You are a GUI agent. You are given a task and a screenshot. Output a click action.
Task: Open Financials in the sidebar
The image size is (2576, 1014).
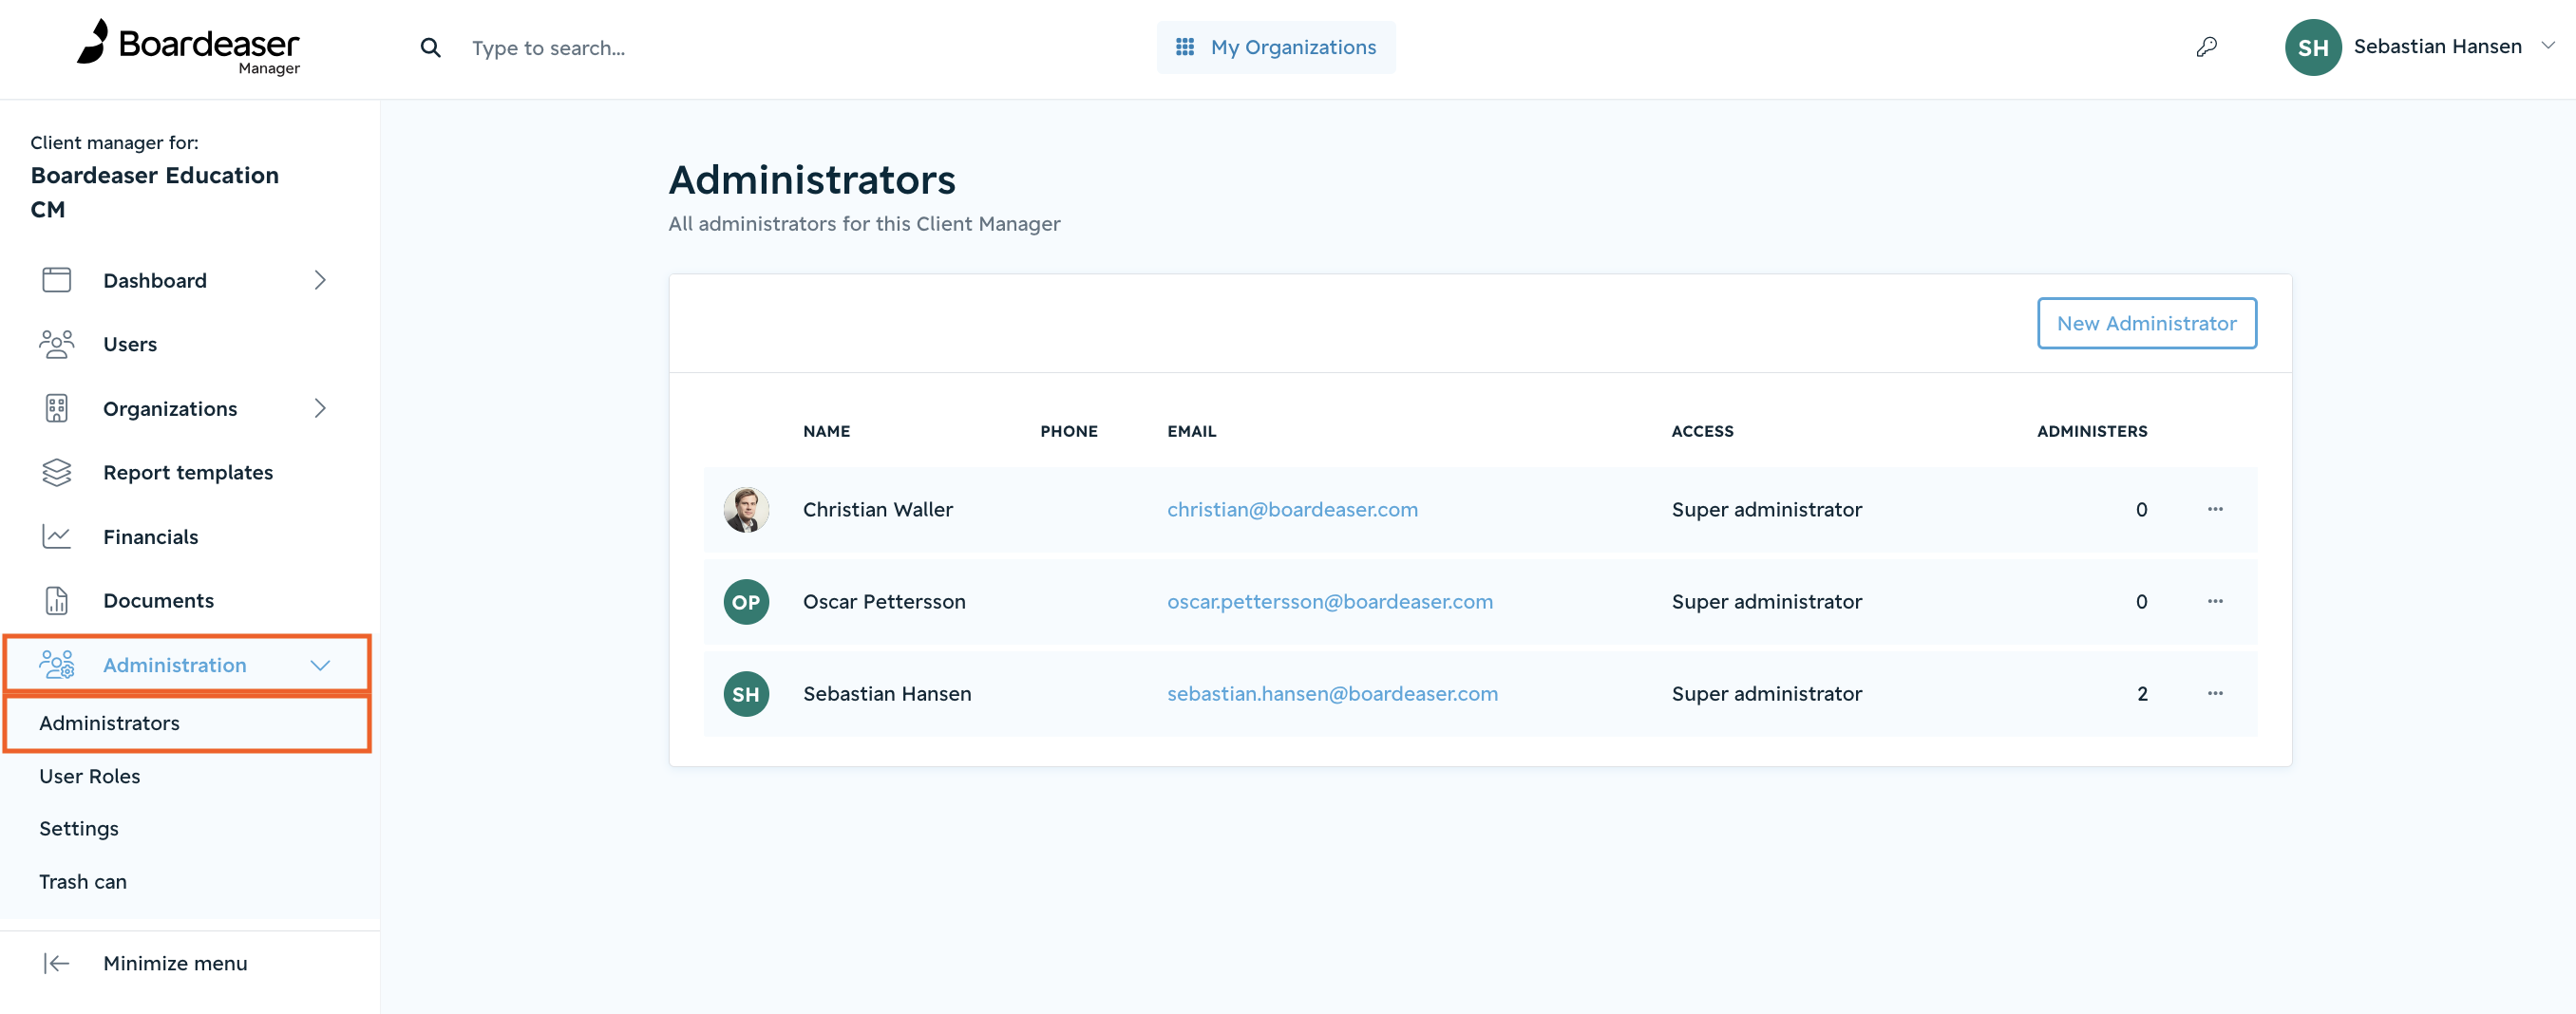(151, 537)
